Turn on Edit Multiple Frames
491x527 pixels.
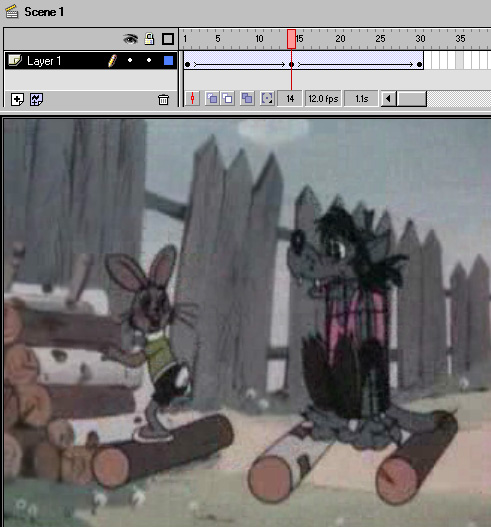click(247, 98)
